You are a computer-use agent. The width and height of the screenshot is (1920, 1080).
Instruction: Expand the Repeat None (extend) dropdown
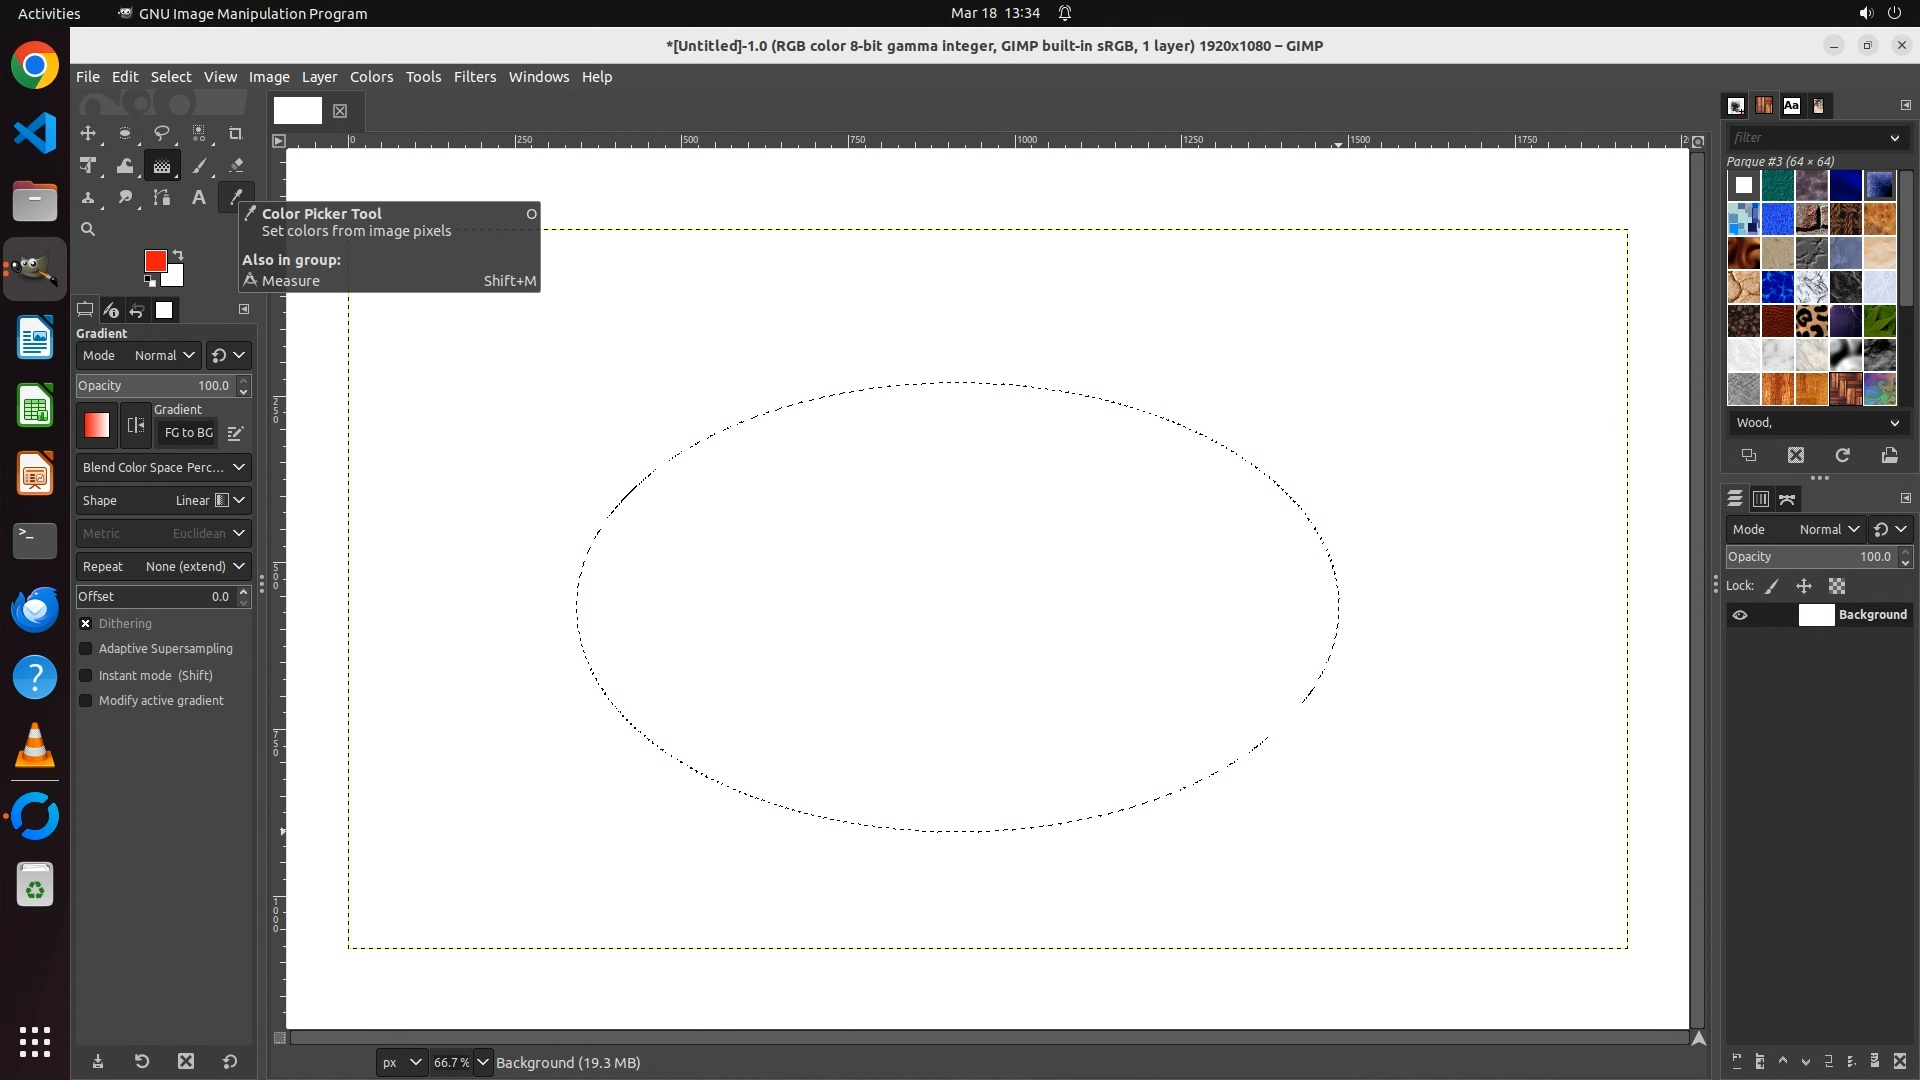[163, 566]
